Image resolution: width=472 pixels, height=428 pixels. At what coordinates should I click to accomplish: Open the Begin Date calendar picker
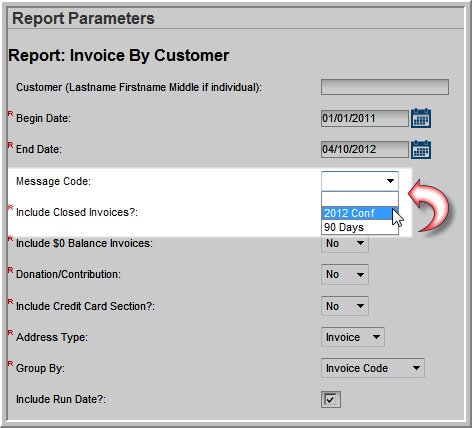[421, 118]
